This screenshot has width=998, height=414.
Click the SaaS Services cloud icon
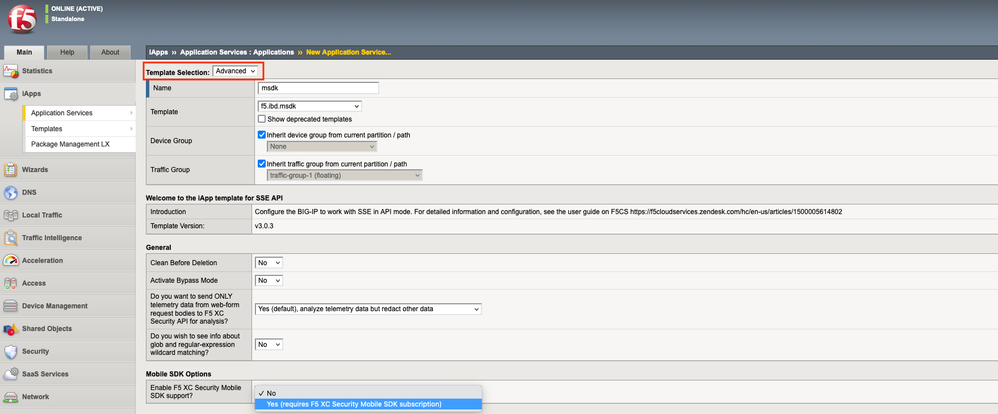pos(11,375)
